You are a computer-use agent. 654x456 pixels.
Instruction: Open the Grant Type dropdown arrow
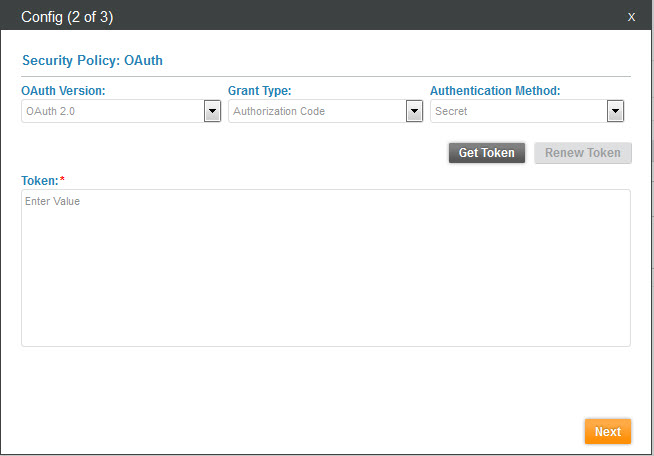(414, 111)
